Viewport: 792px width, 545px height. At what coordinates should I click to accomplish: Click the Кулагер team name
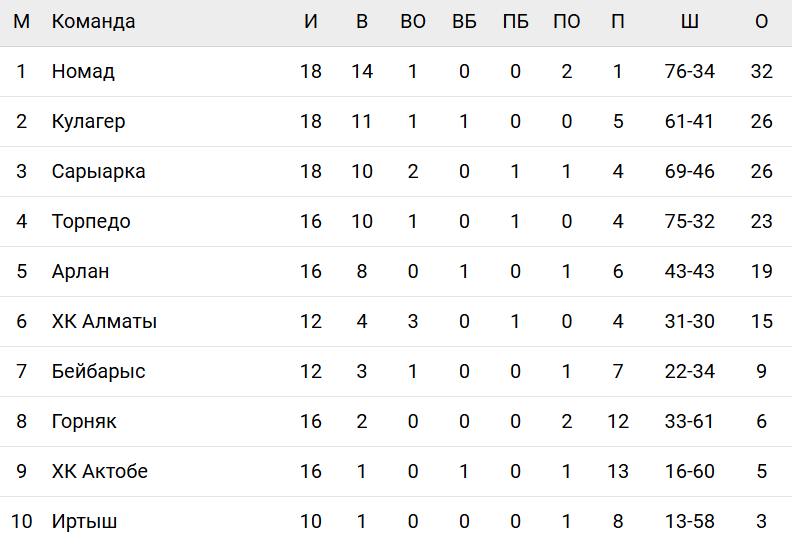(x=88, y=122)
